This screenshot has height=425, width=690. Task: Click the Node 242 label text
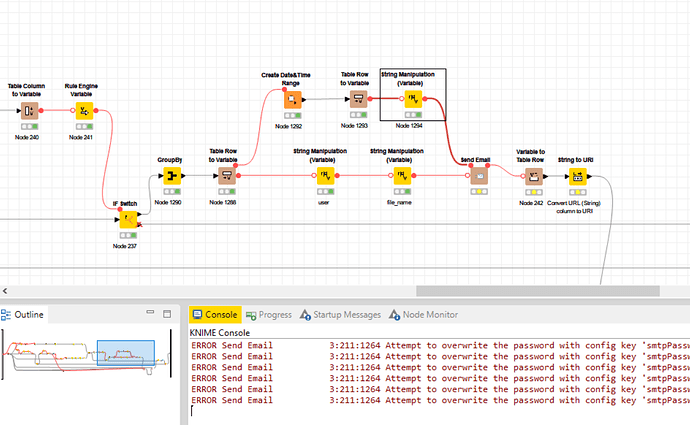click(x=531, y=203)
